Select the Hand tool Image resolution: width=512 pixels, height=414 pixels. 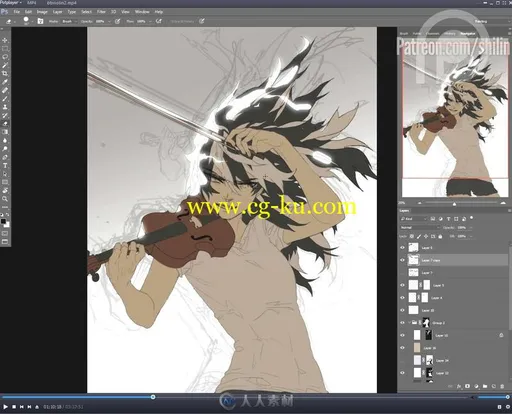(5, 190)
